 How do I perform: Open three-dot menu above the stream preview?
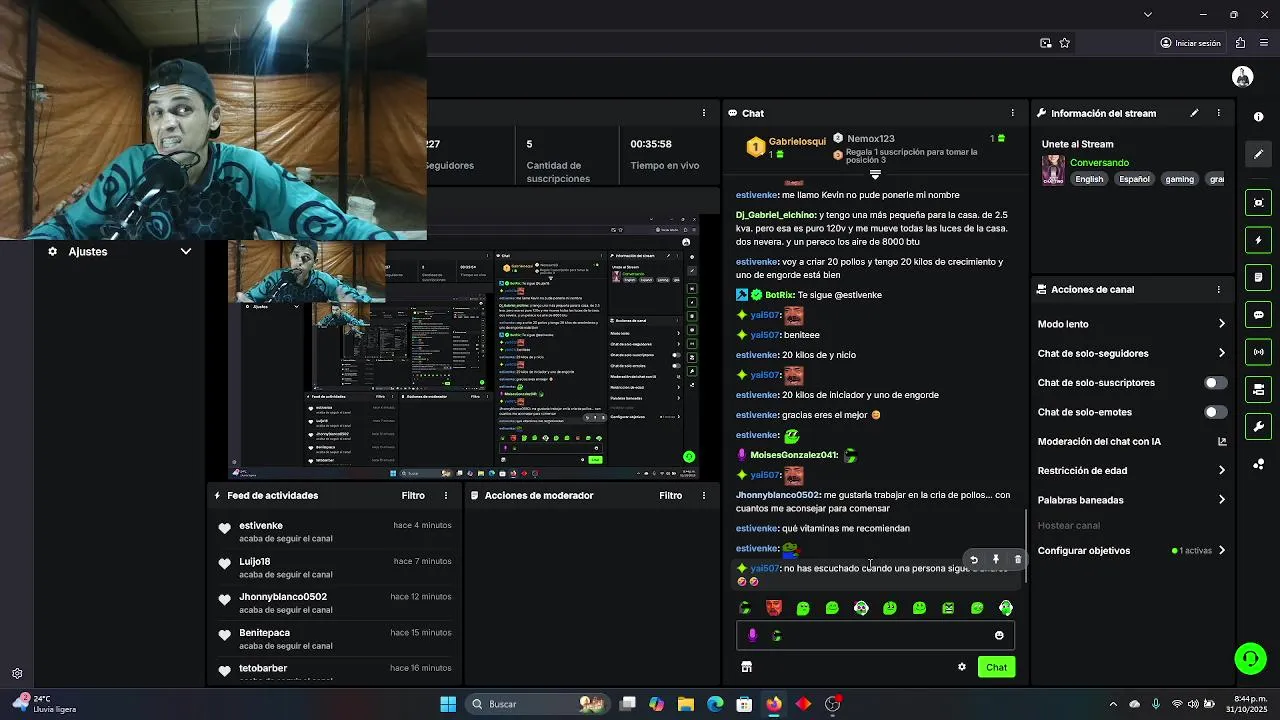pos(704,113)
